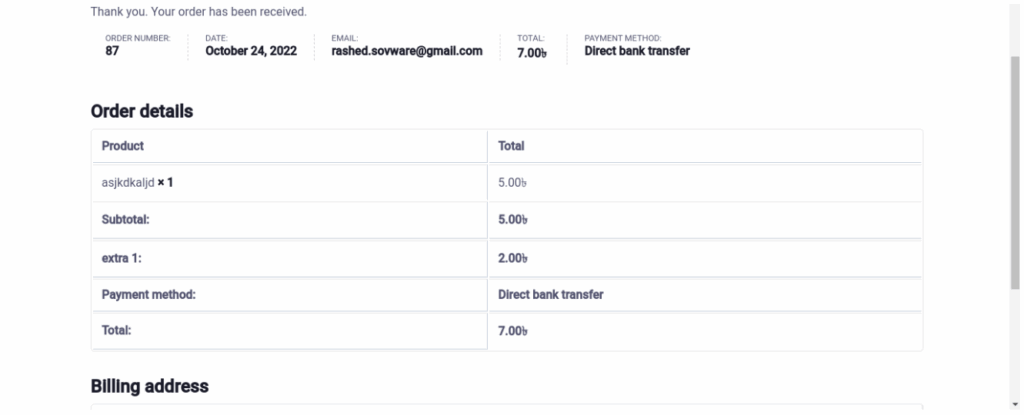Viewport: 1024px width, 415px height.
Task: Click the 7.00 amount in the last table row
Action: tap(512, 330)
